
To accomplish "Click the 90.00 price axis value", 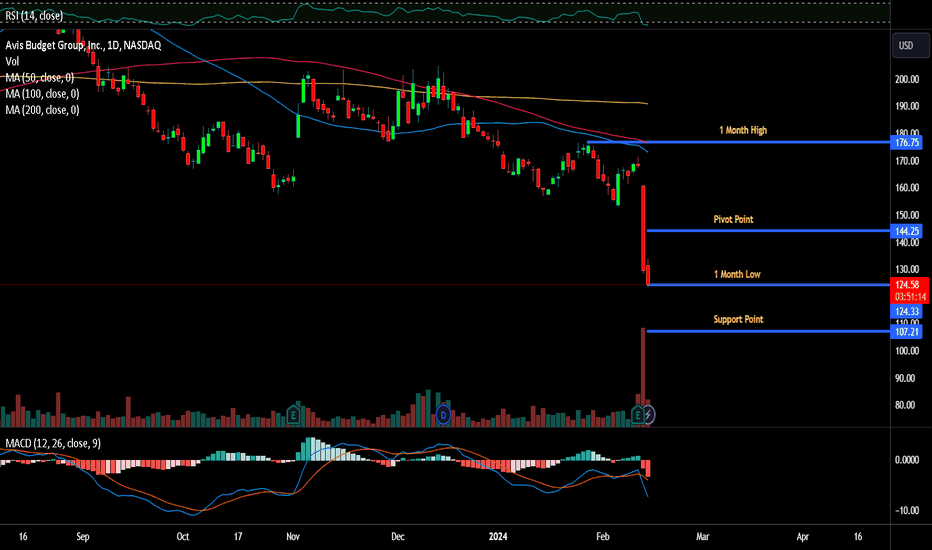I will tap(905, 378).
